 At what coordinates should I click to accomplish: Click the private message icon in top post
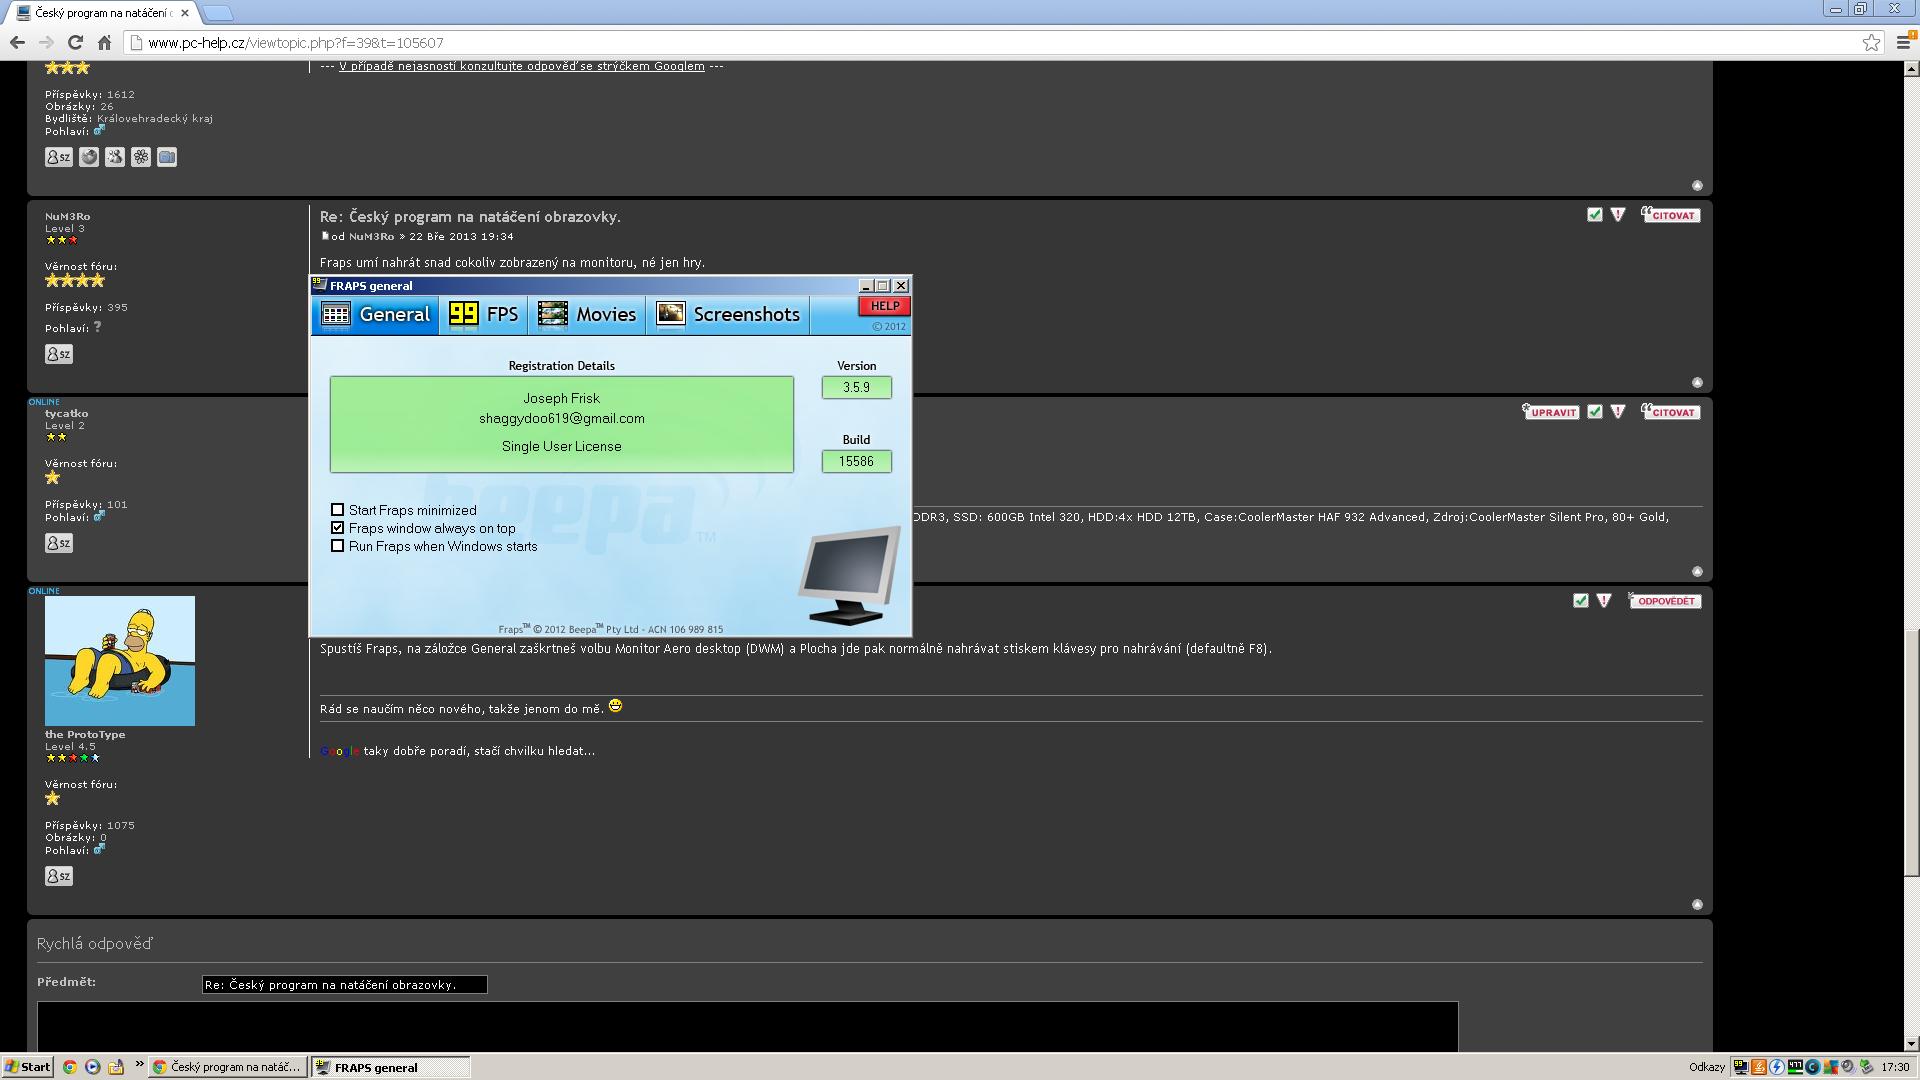tap(59, 157)
